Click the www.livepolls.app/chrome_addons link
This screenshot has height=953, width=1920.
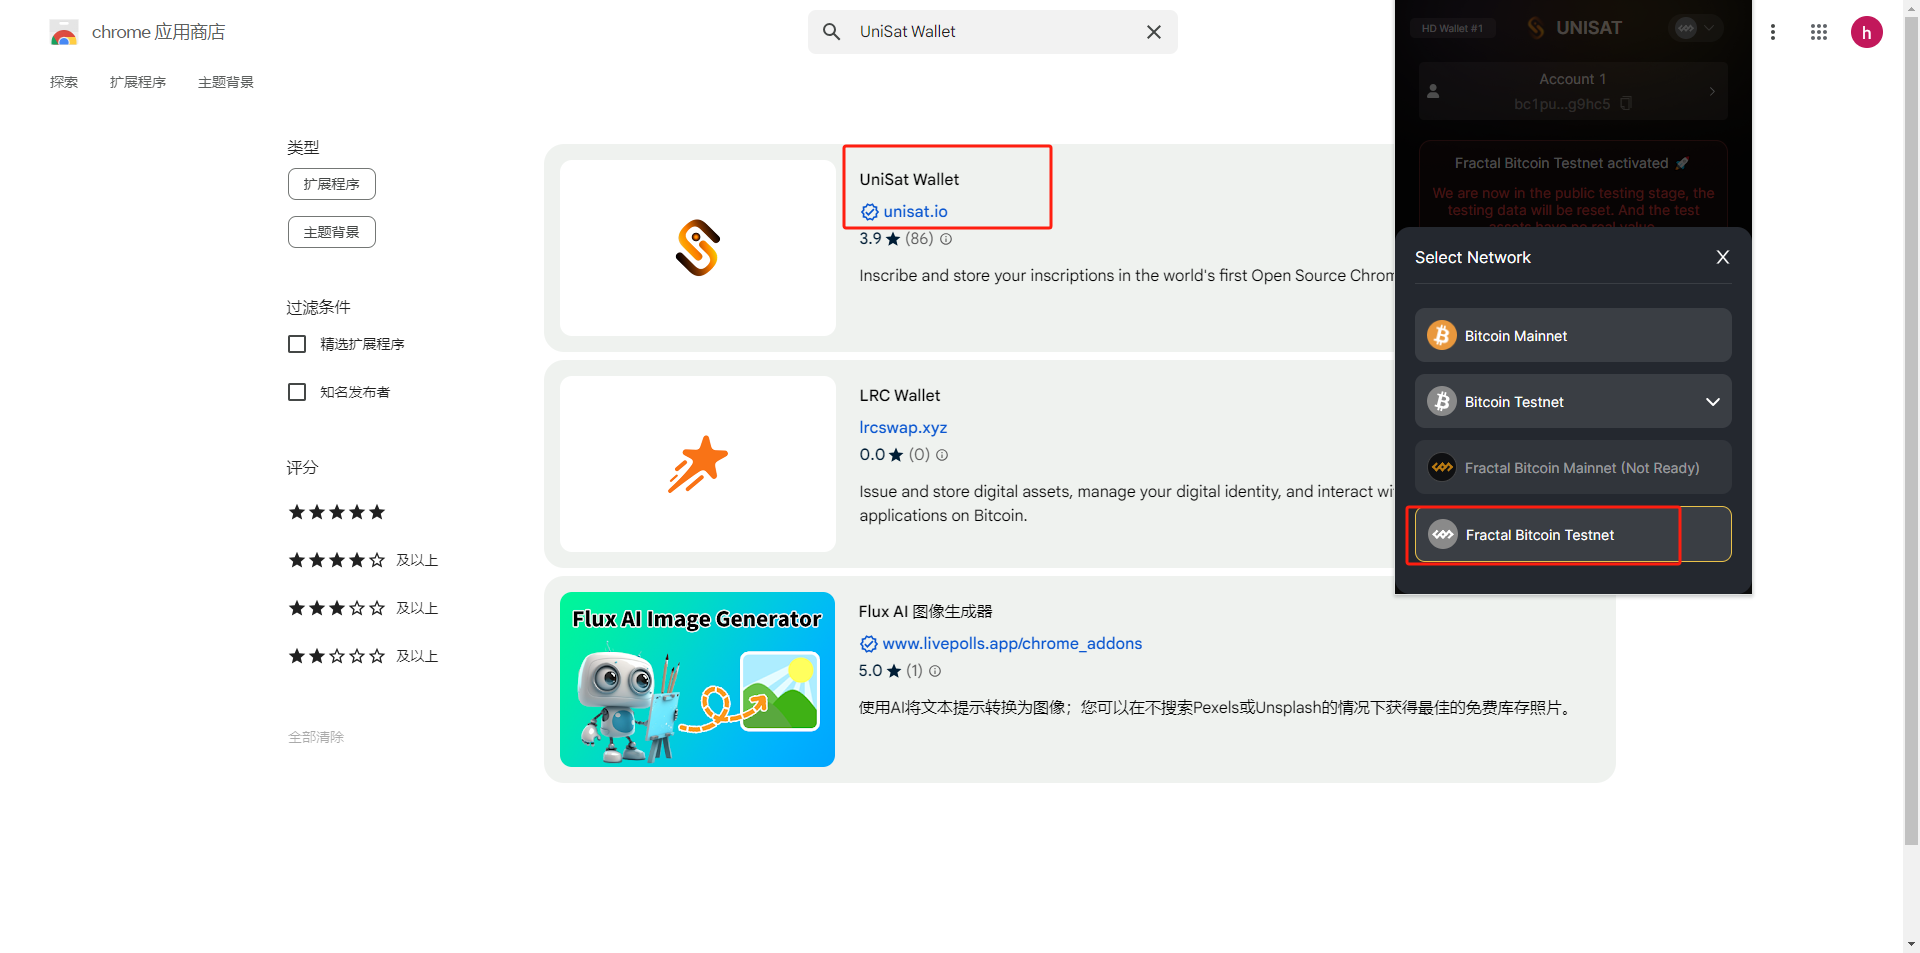tap(1012, 643)
